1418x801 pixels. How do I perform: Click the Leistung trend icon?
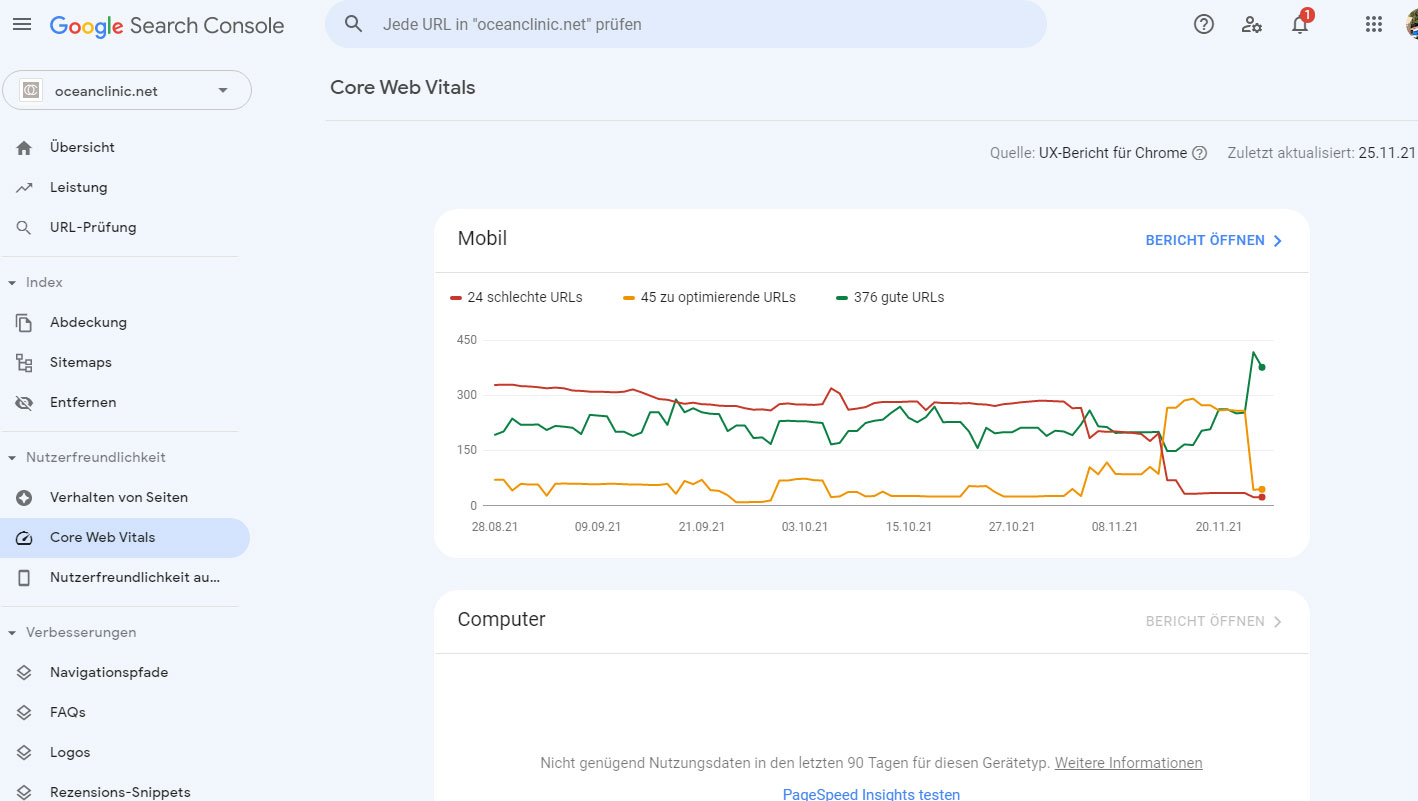pos(24,187)
